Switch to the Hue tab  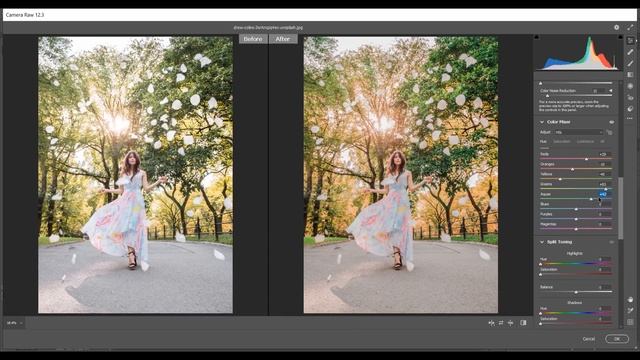point(543,142)
